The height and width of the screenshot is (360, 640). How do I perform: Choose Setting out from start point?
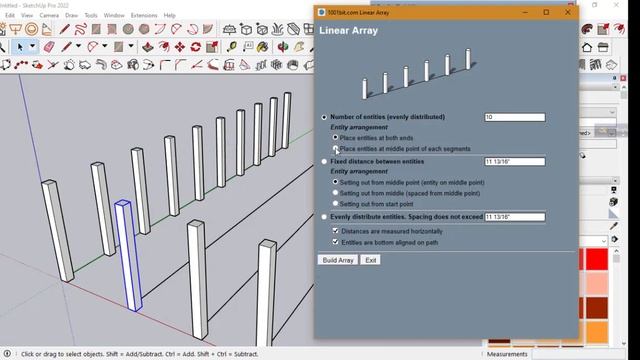click(335, 203)
